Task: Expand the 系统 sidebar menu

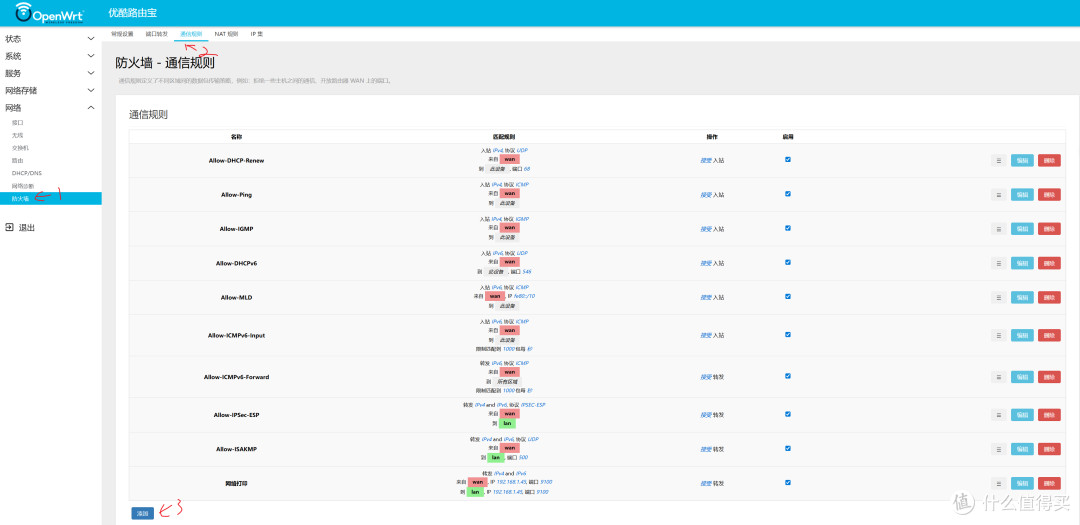Action: point(51,56)
